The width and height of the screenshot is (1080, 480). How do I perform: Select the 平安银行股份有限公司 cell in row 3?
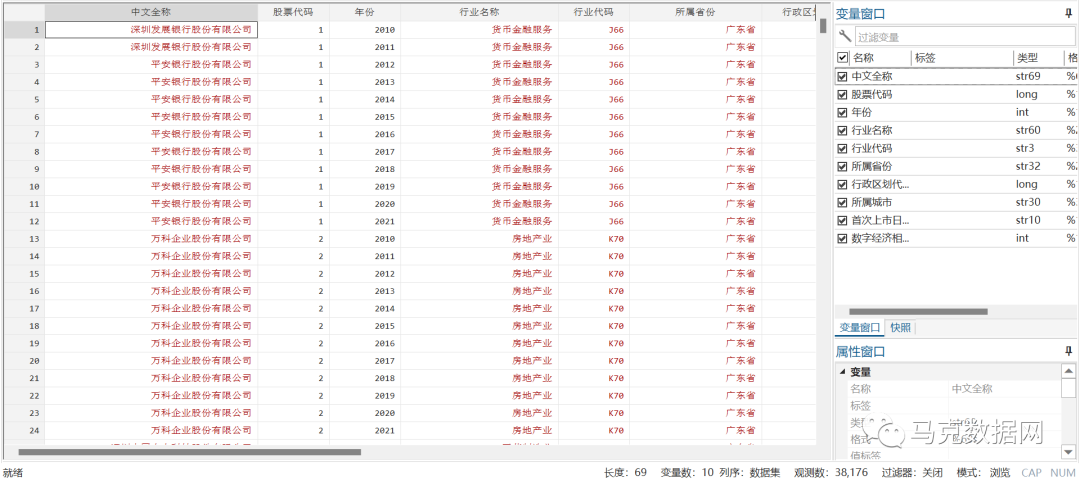click(x=151, y=64)
